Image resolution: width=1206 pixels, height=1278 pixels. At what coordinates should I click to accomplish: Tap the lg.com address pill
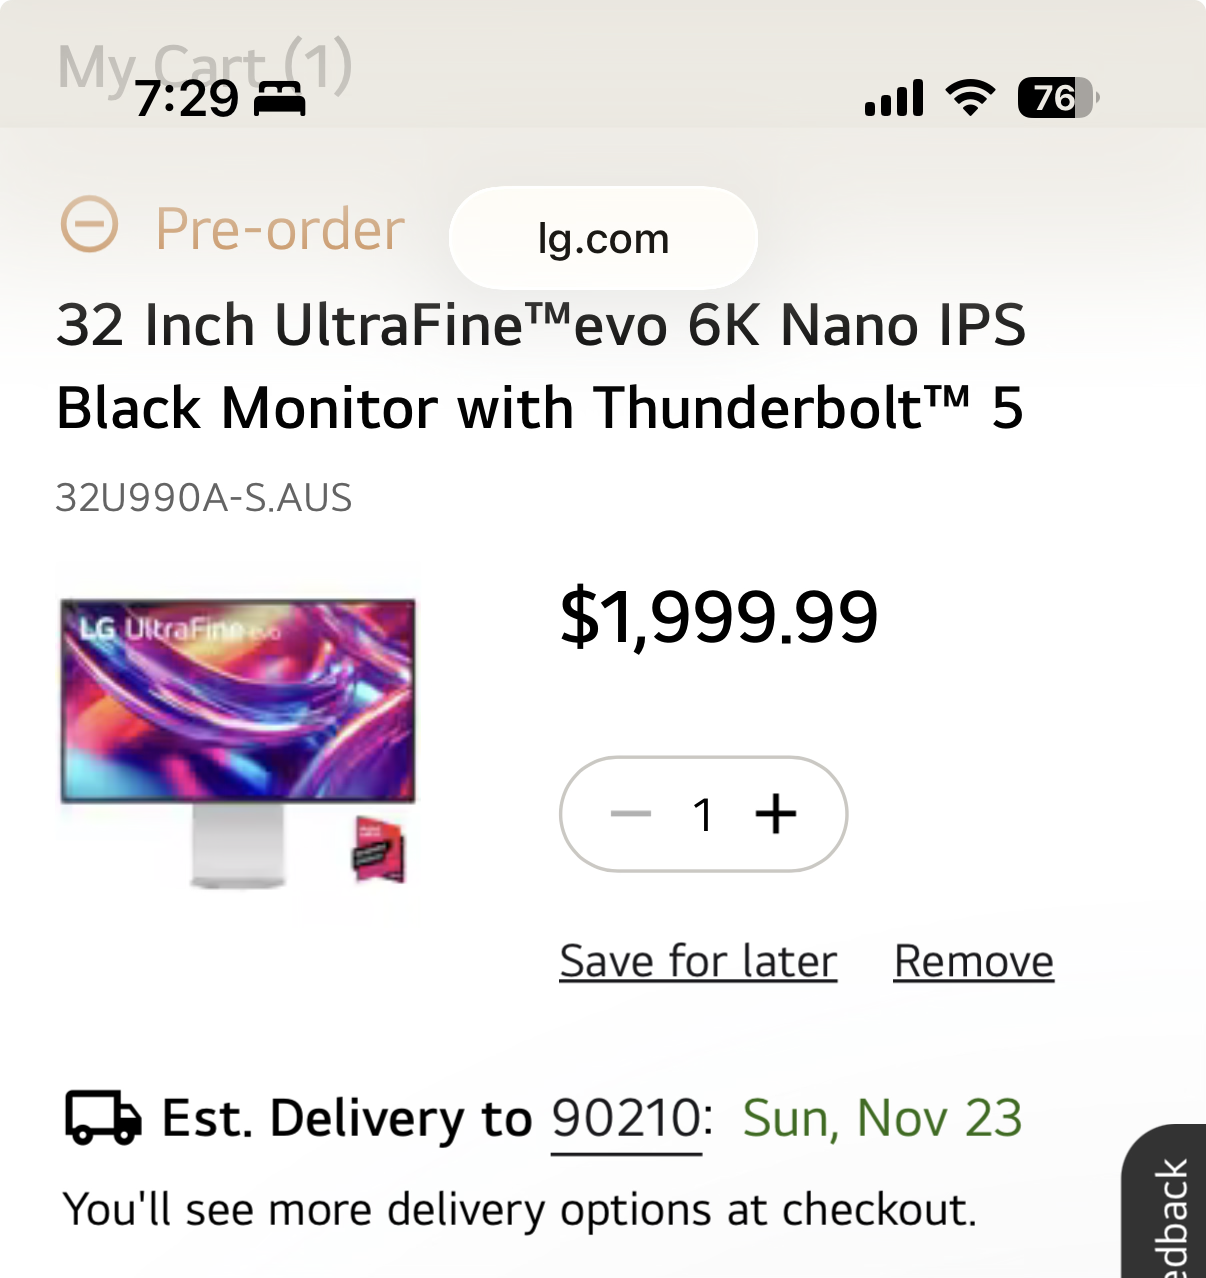tap(603, 238)
